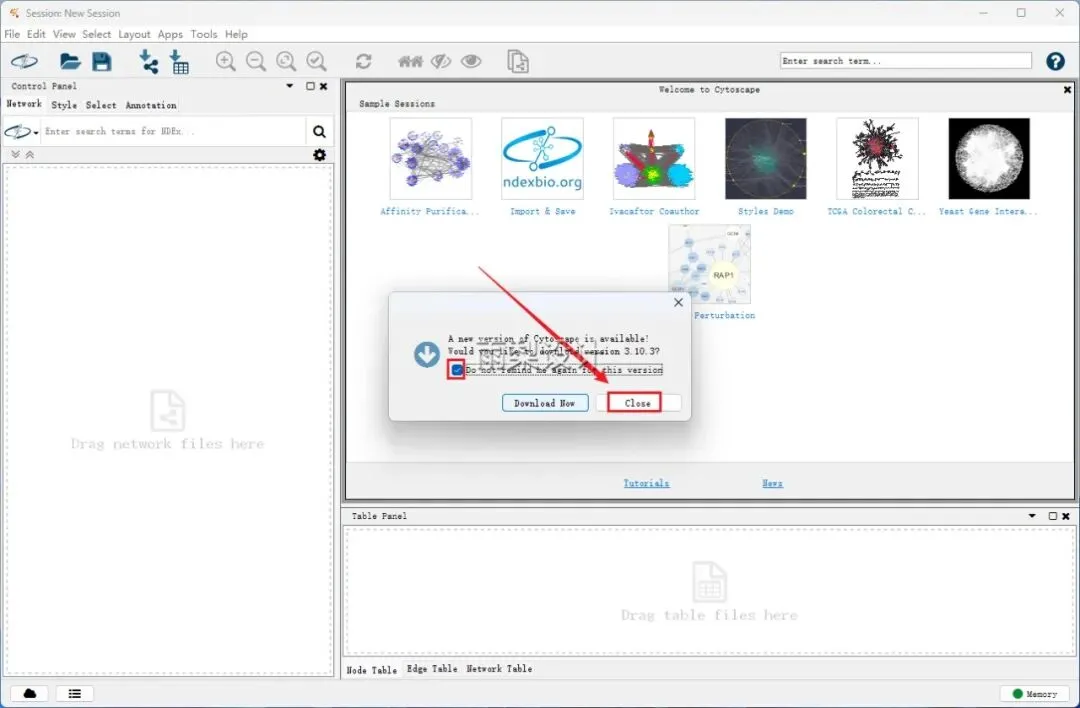Open the Select menu

tap(96, 34)
